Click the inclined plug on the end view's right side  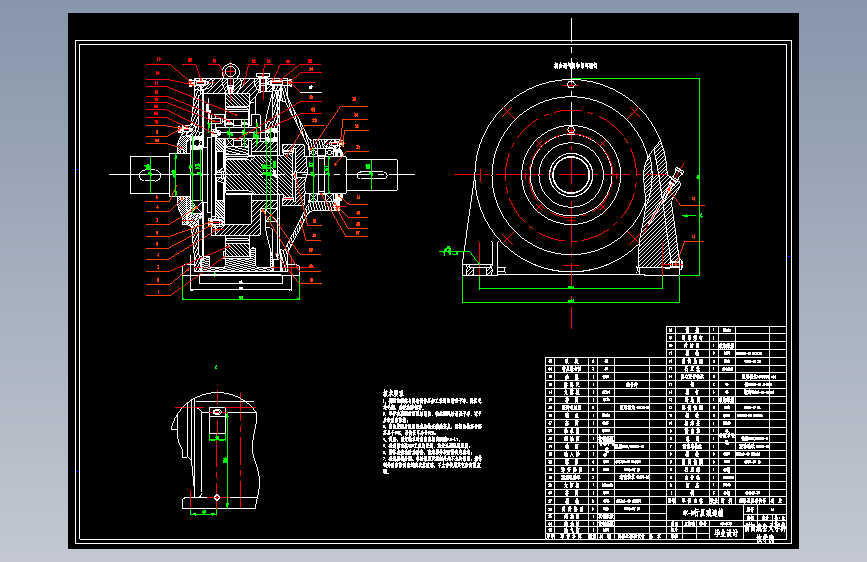675,180
